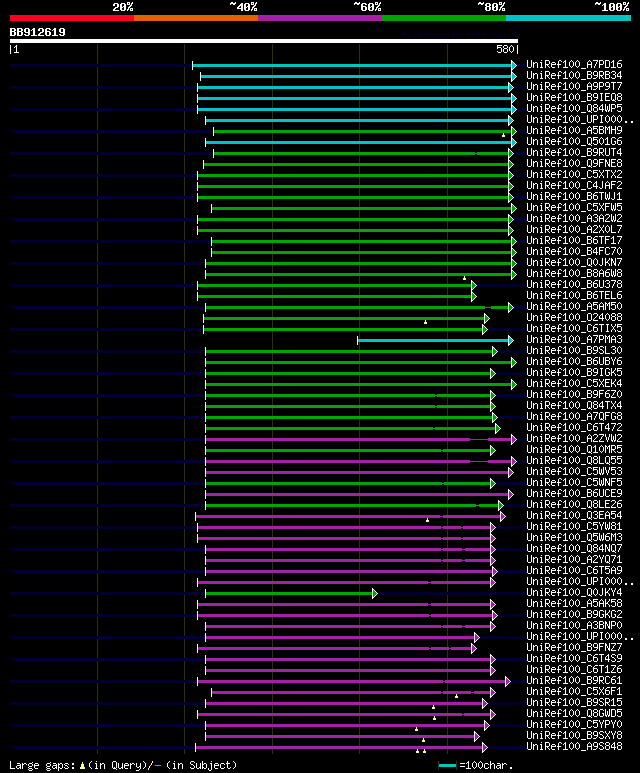
Task: Select hit UniRef100_A3BNP0
Action: tap(574, 626)
